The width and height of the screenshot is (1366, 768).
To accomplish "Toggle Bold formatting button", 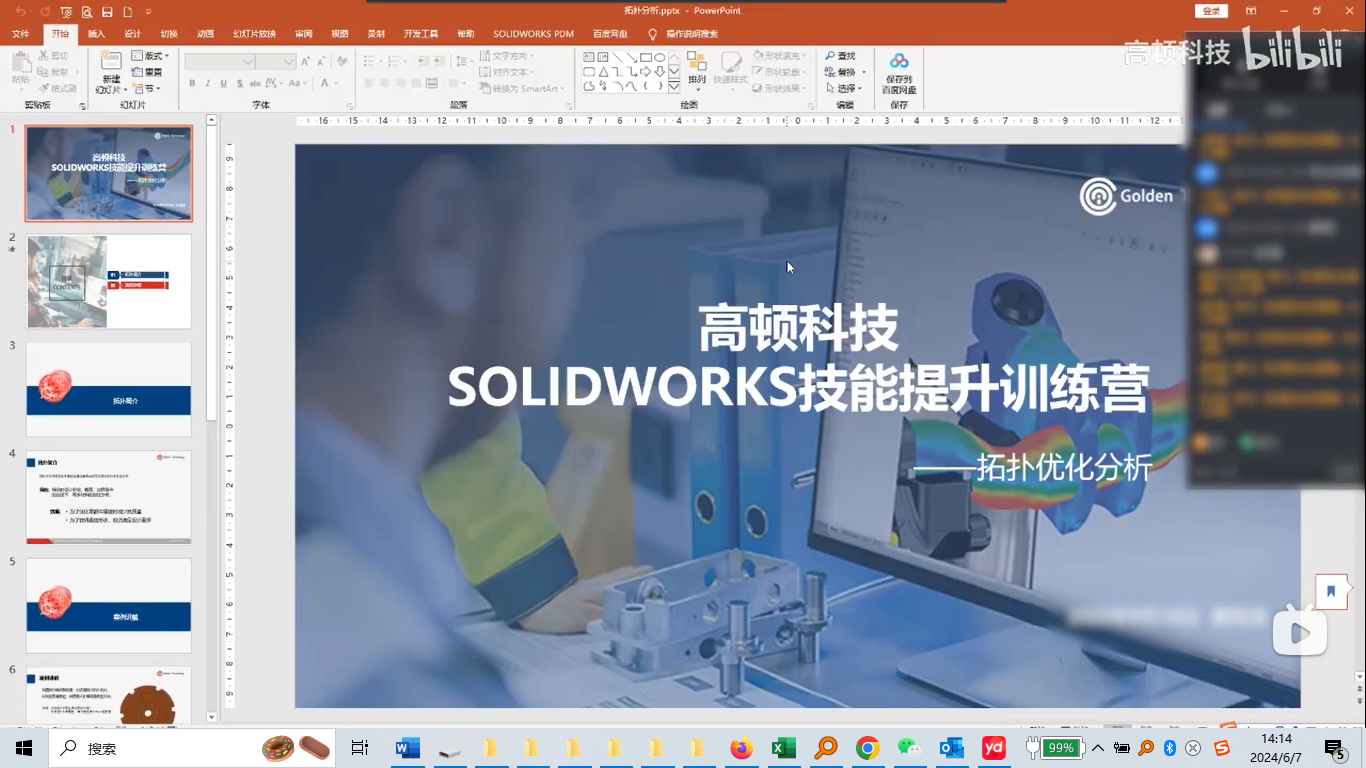I will [x=192, y=84].
